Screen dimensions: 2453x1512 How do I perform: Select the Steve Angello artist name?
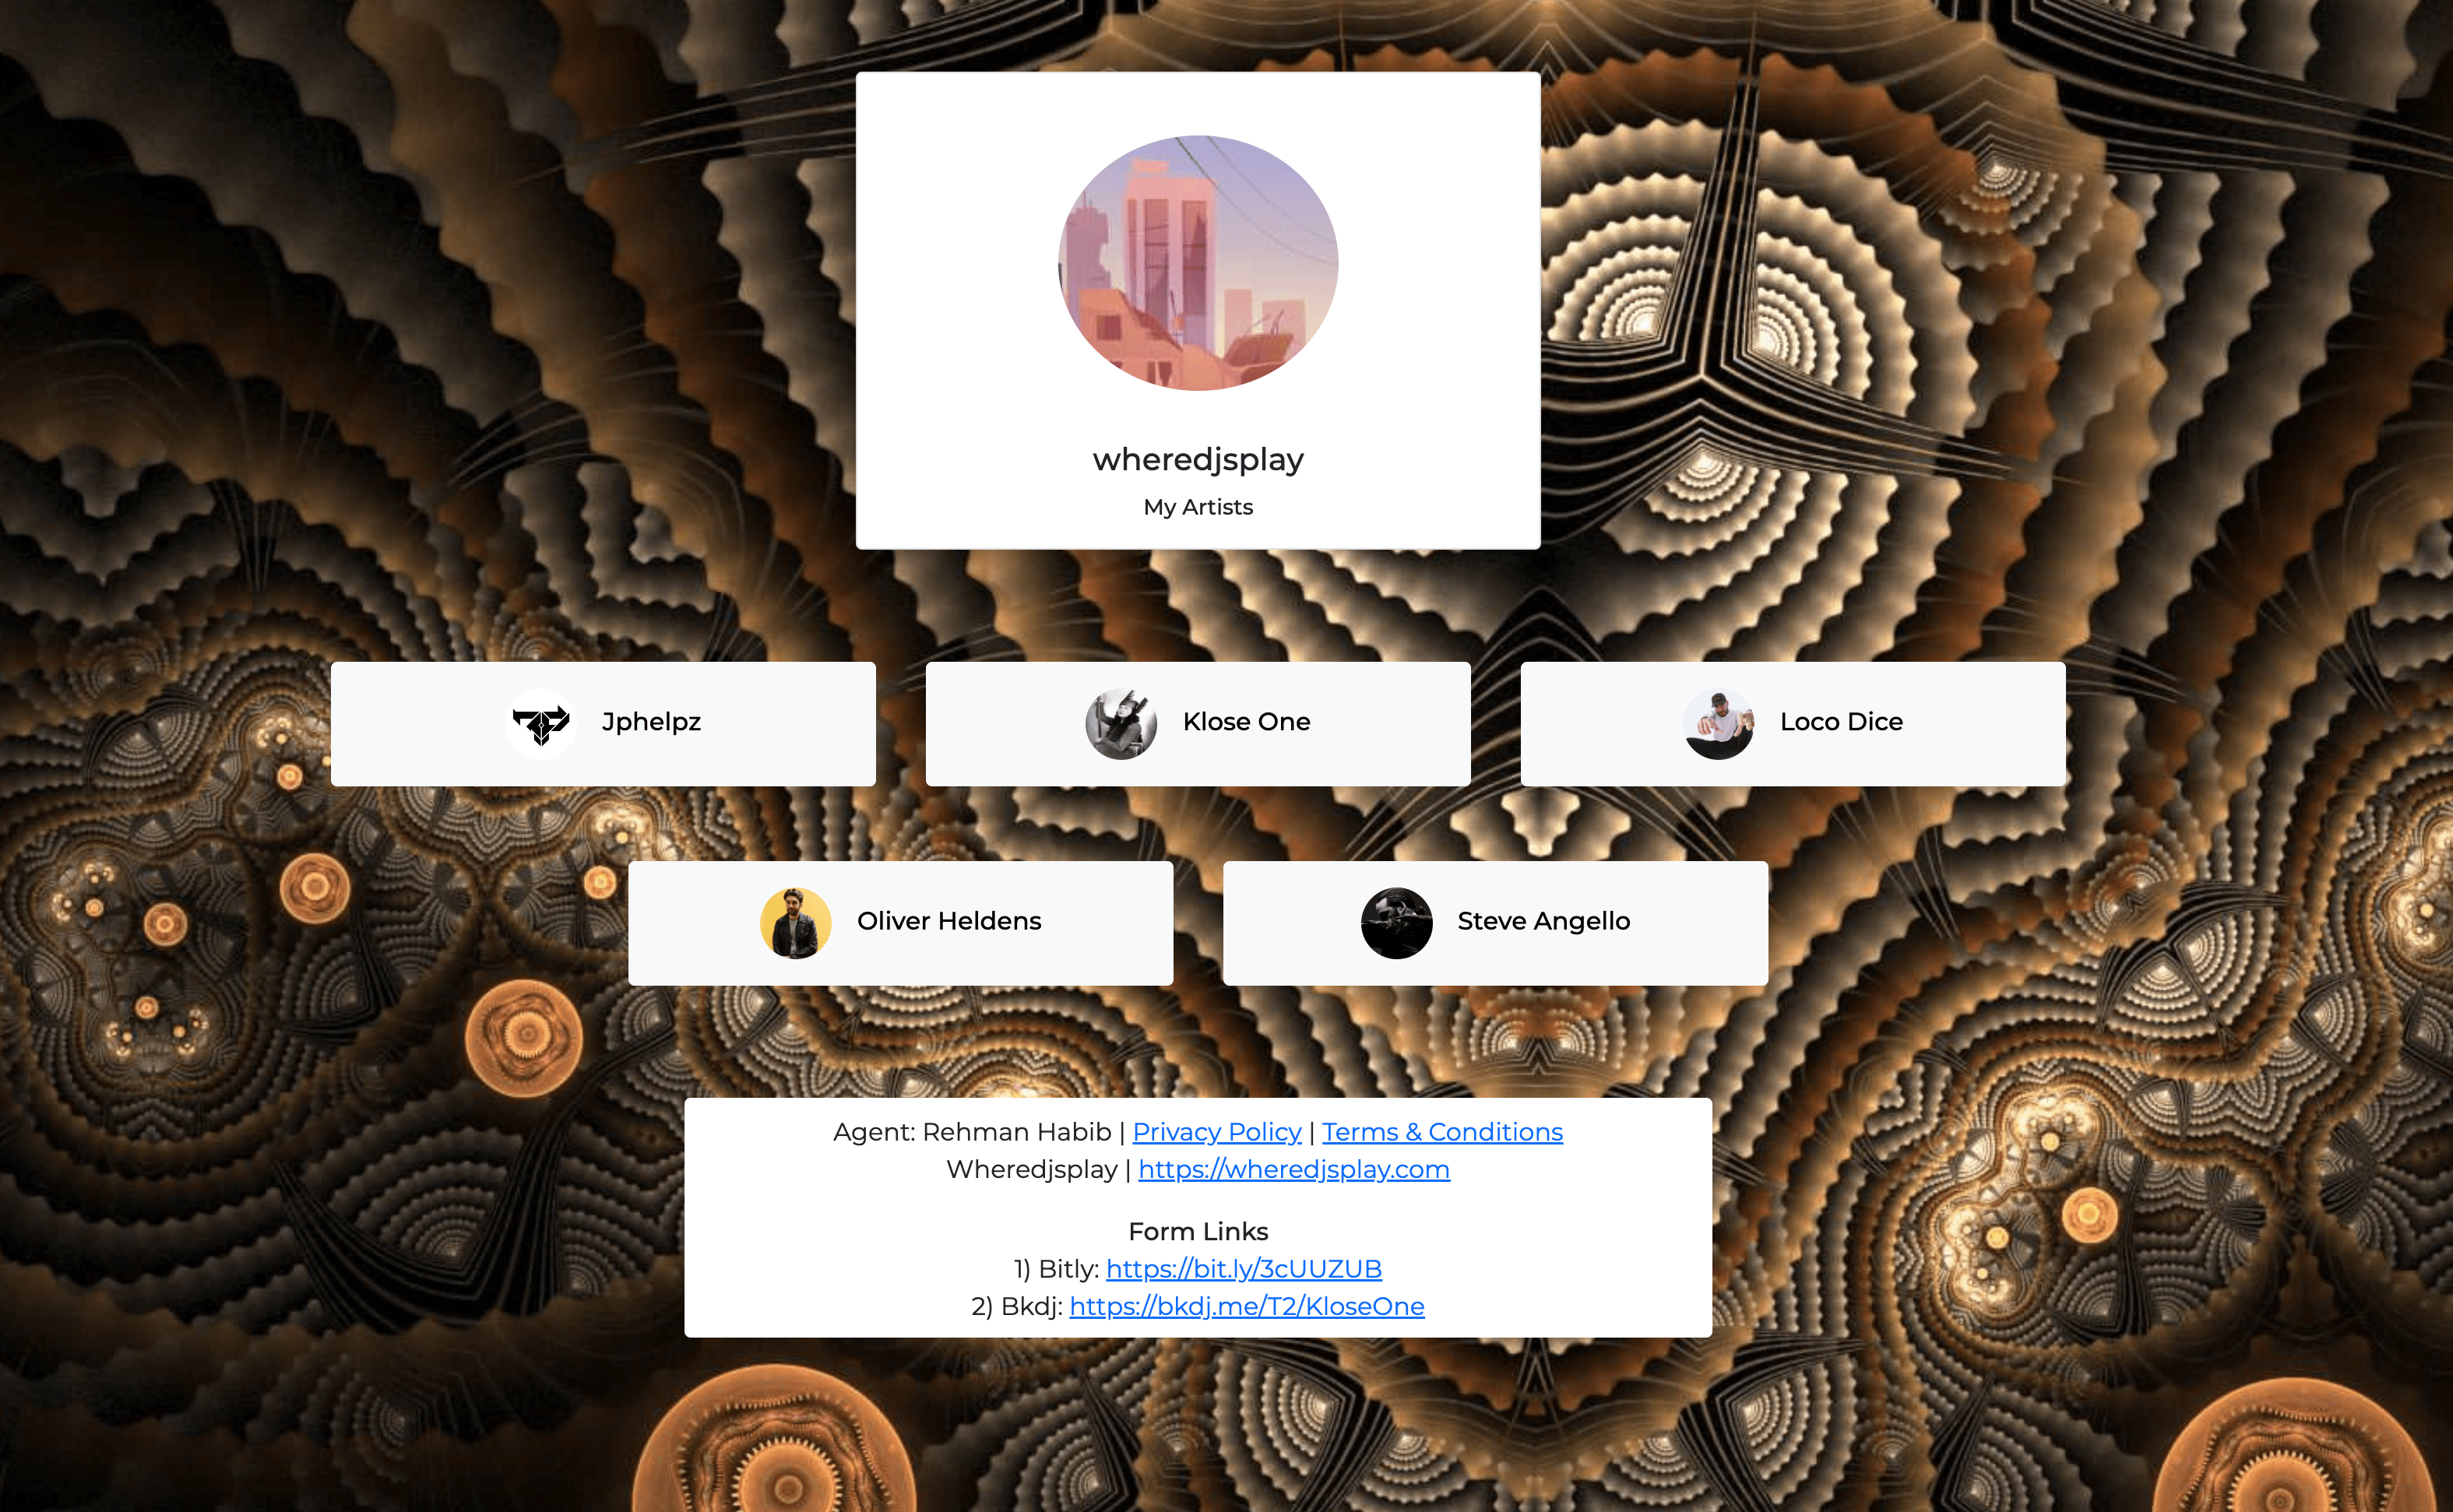[1543, 921]
